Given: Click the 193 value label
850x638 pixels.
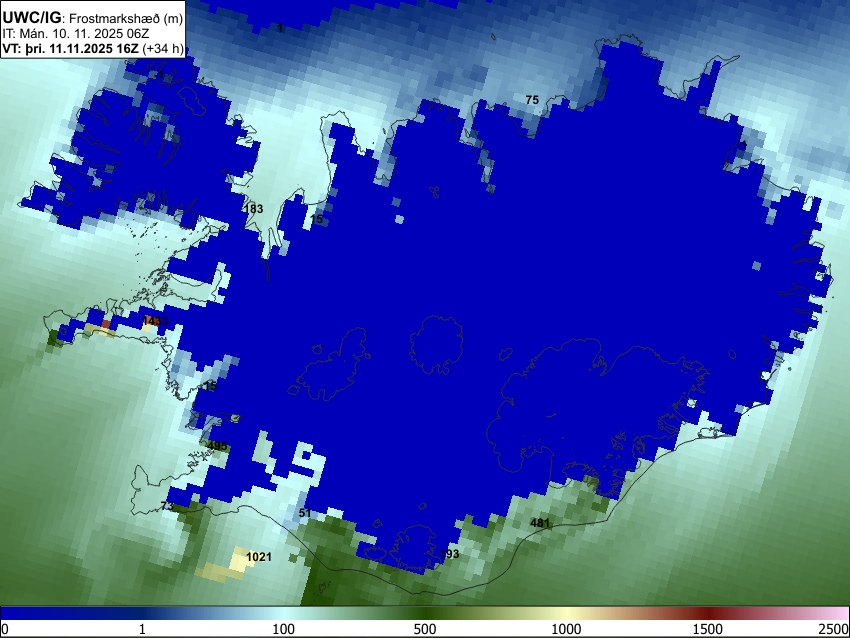Looking at the screenshot, I should coord(449,553).
